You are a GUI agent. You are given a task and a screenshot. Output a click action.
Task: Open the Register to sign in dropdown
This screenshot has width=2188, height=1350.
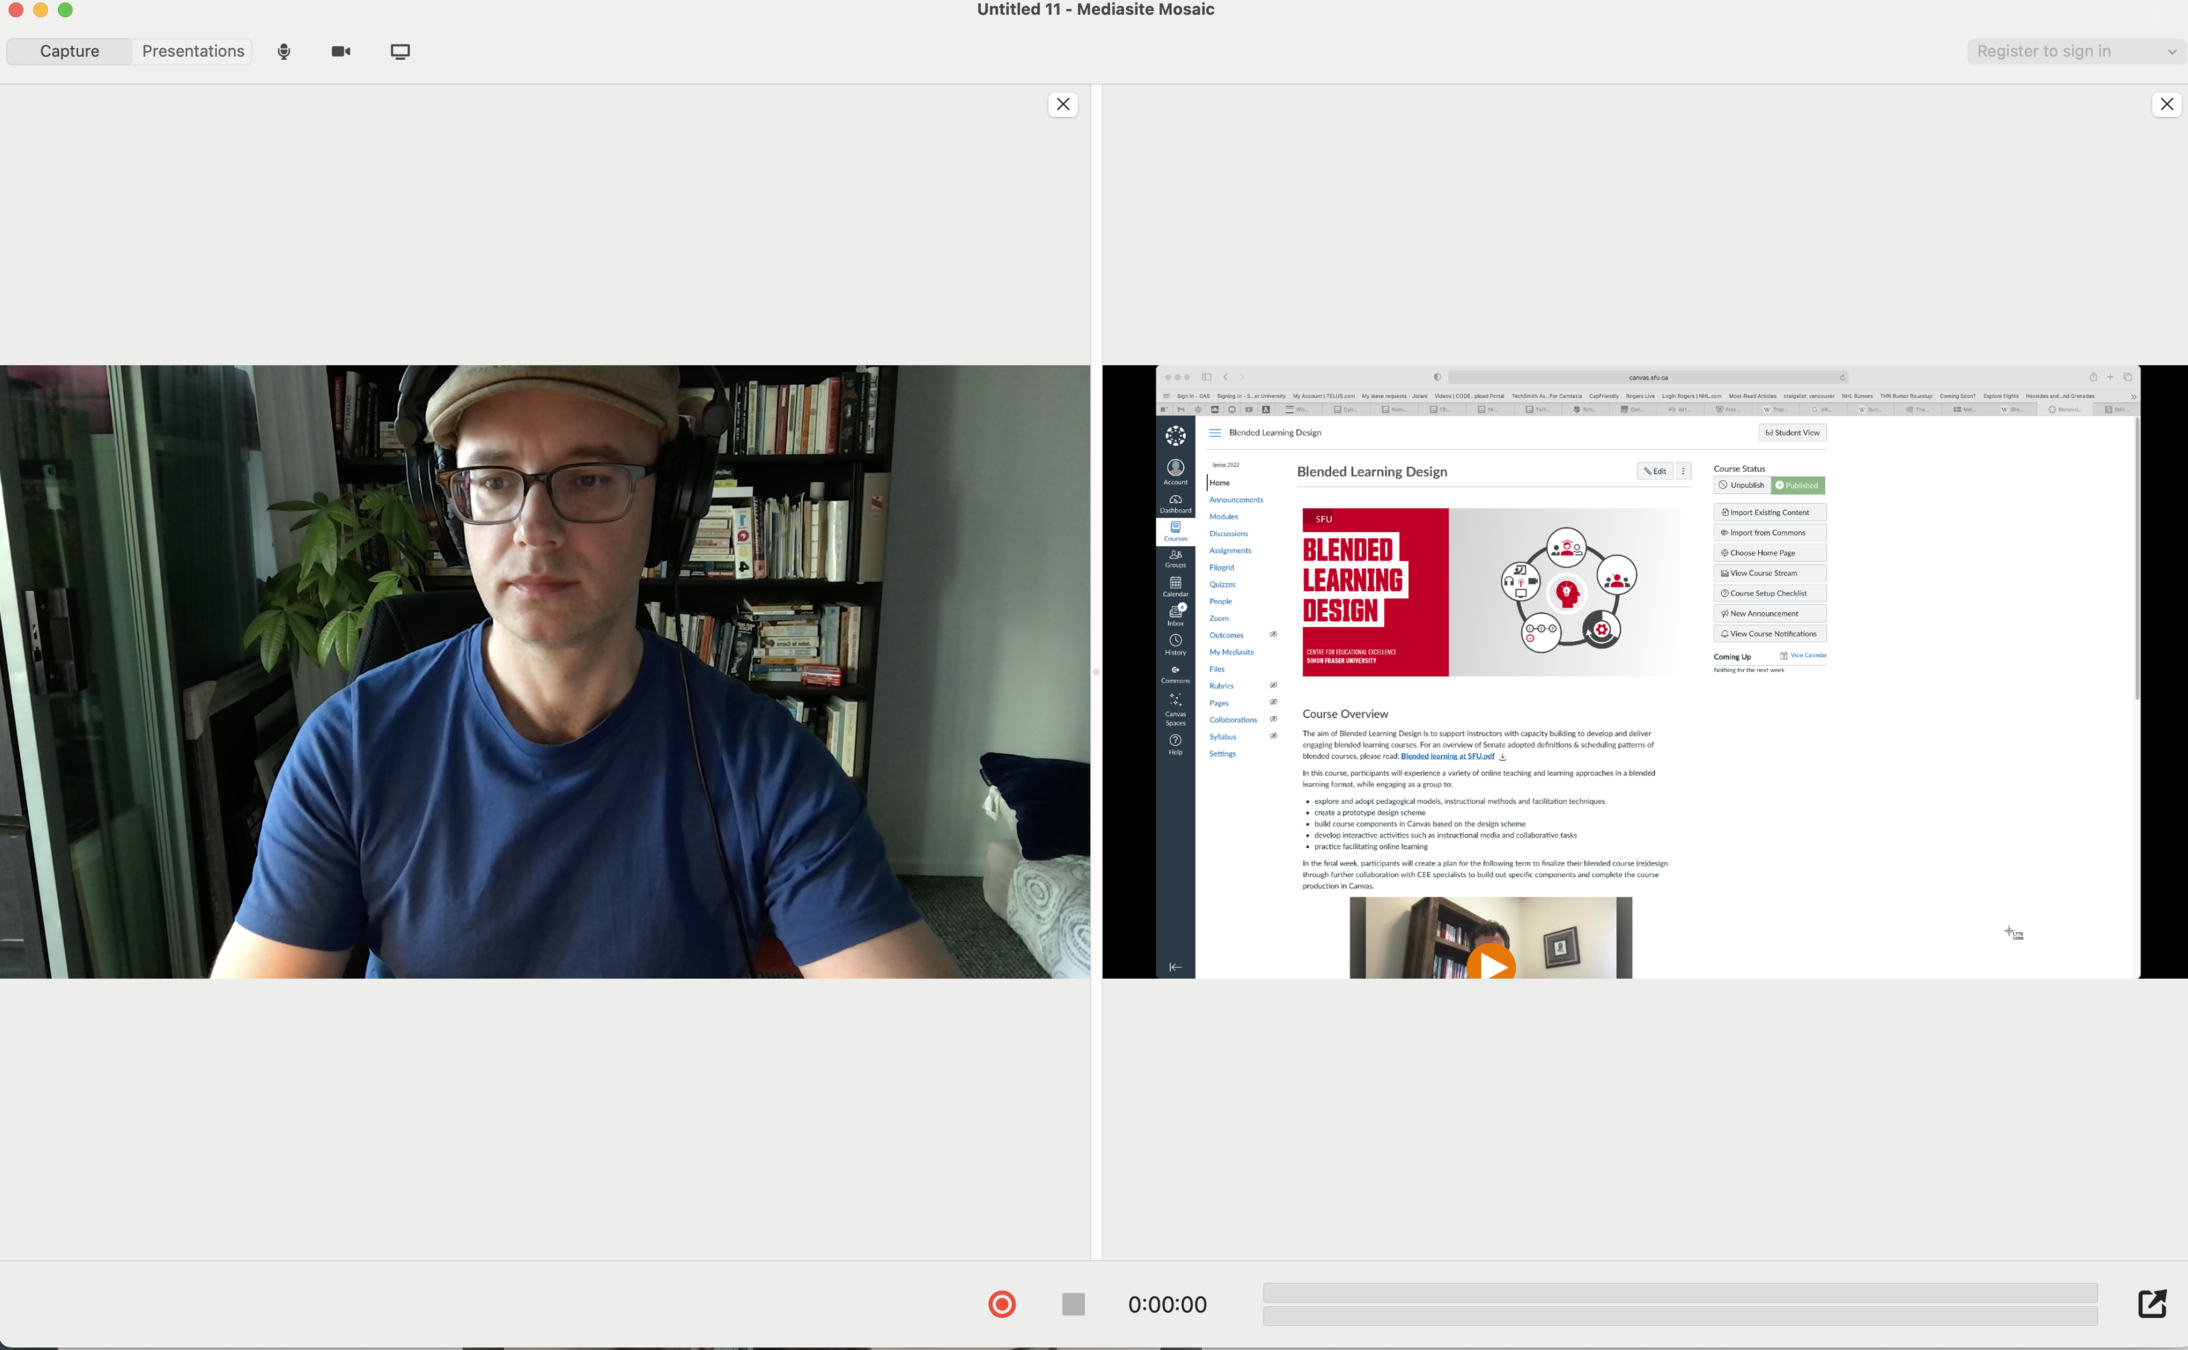pos(2043,51)
